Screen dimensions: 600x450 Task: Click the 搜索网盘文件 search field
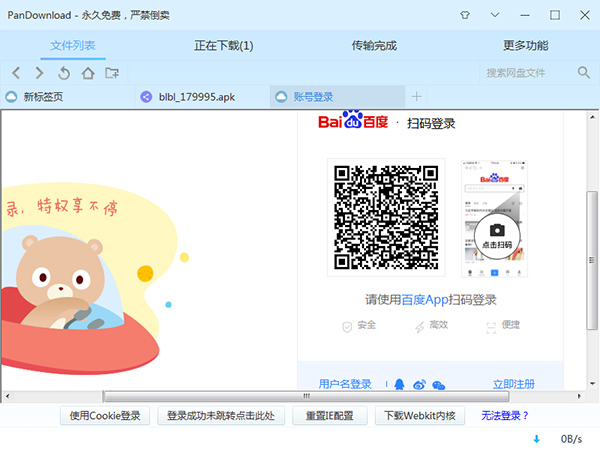pyautogui.click(x=528, y=73)
